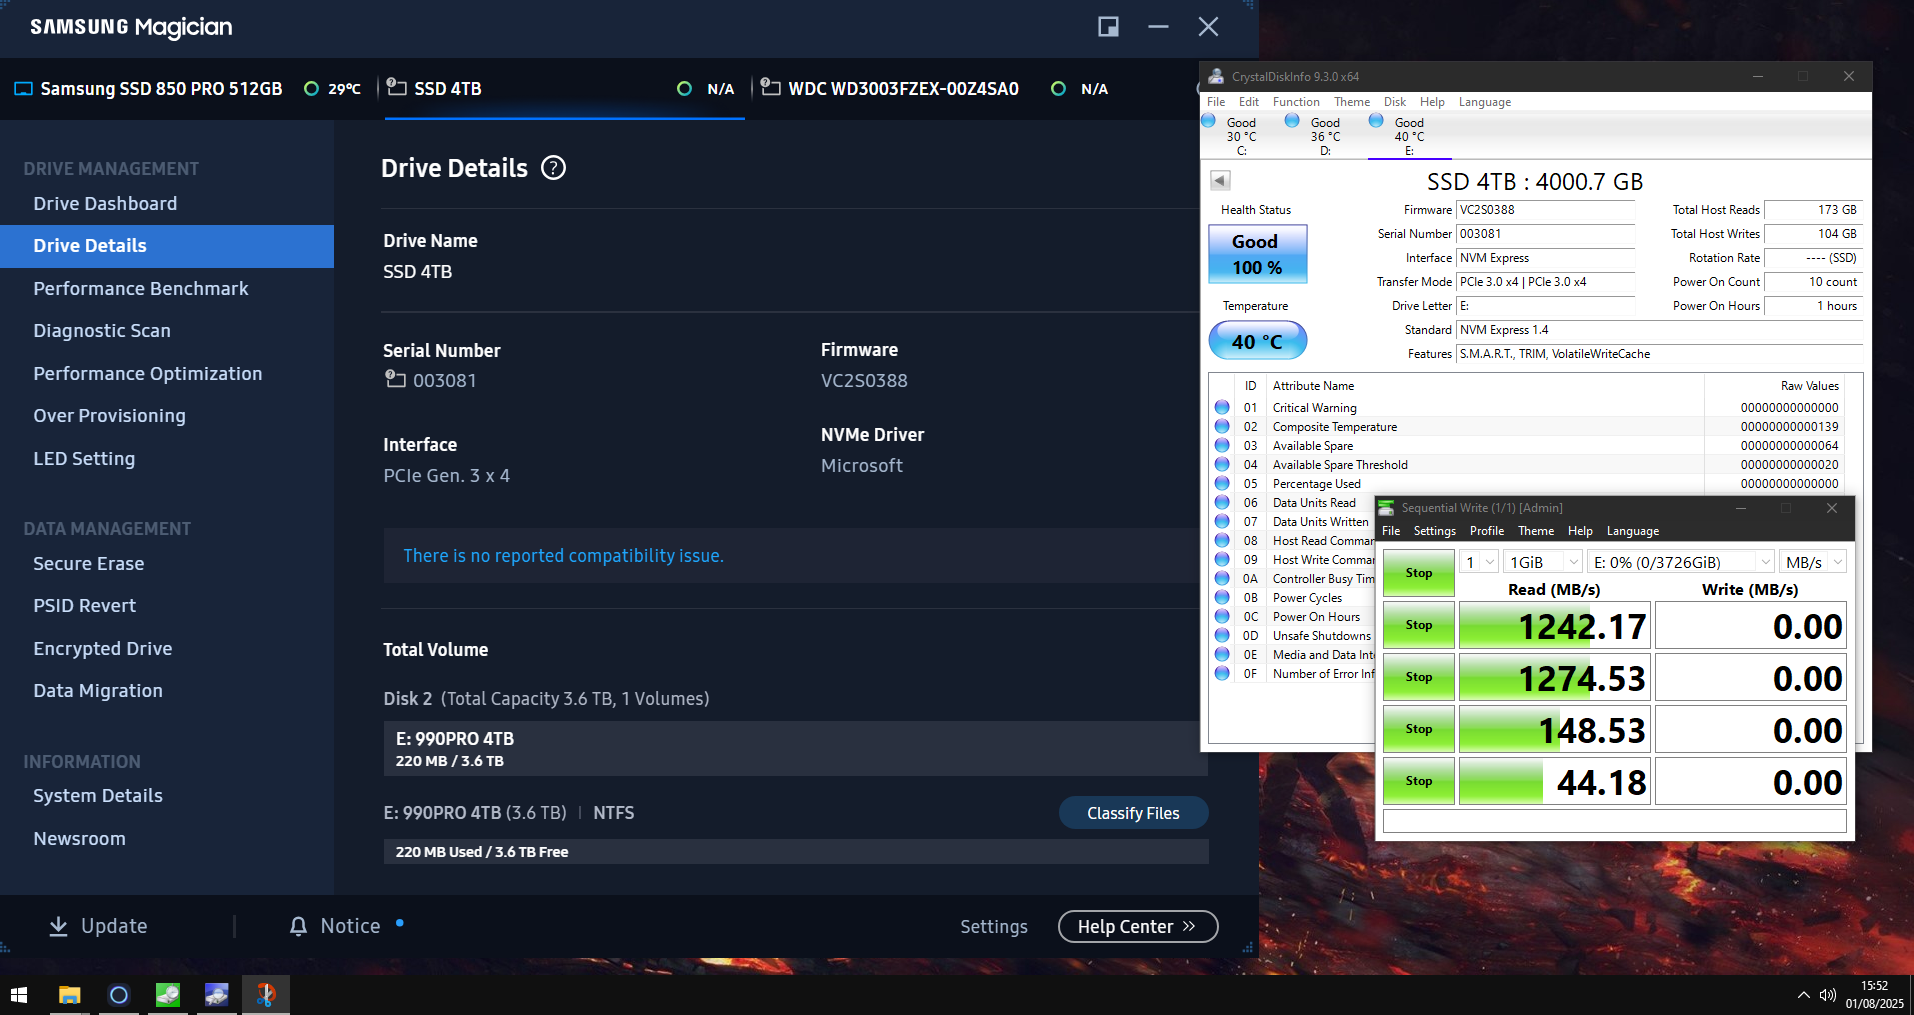
Task: Click the Samsung SSD 850 PRO monitor icon
Action: (x=23, y=89)
